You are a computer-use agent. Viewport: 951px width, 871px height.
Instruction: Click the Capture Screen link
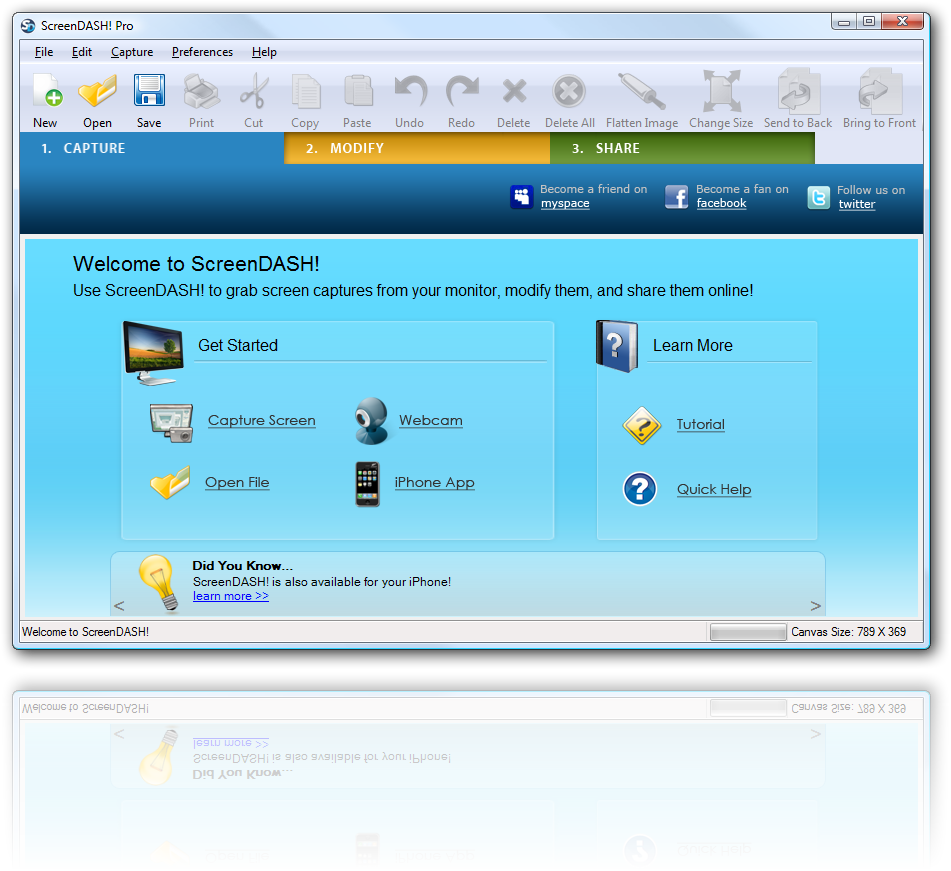click(x=261, y=421)
